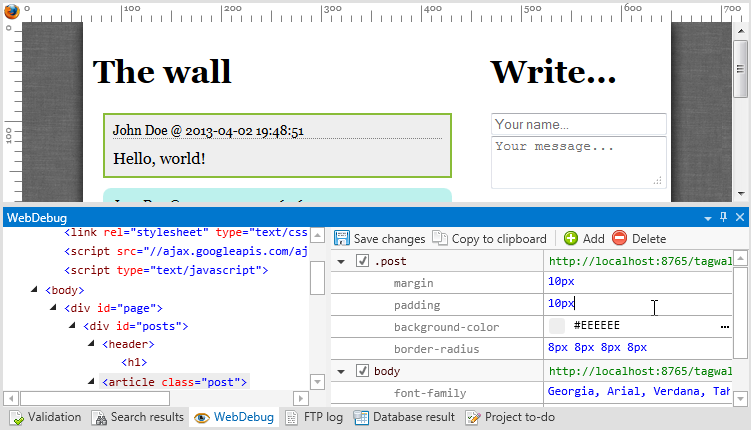
Task: Pin the WebDebug panel
Action: click(x=723, y=217)
